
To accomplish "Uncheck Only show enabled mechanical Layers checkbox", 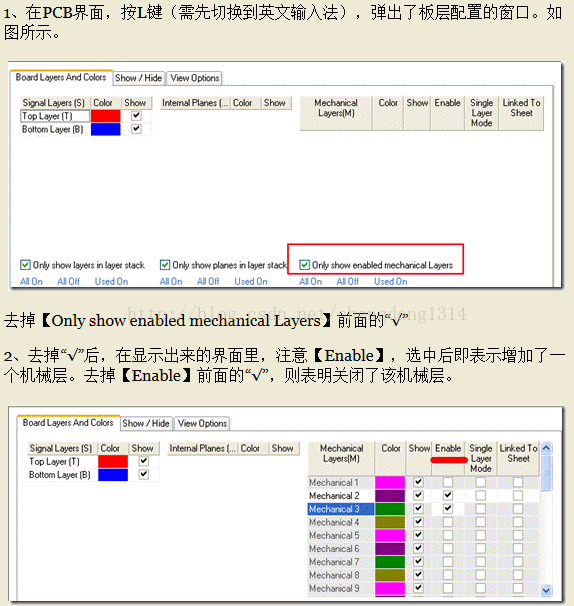I will (305, 265).
